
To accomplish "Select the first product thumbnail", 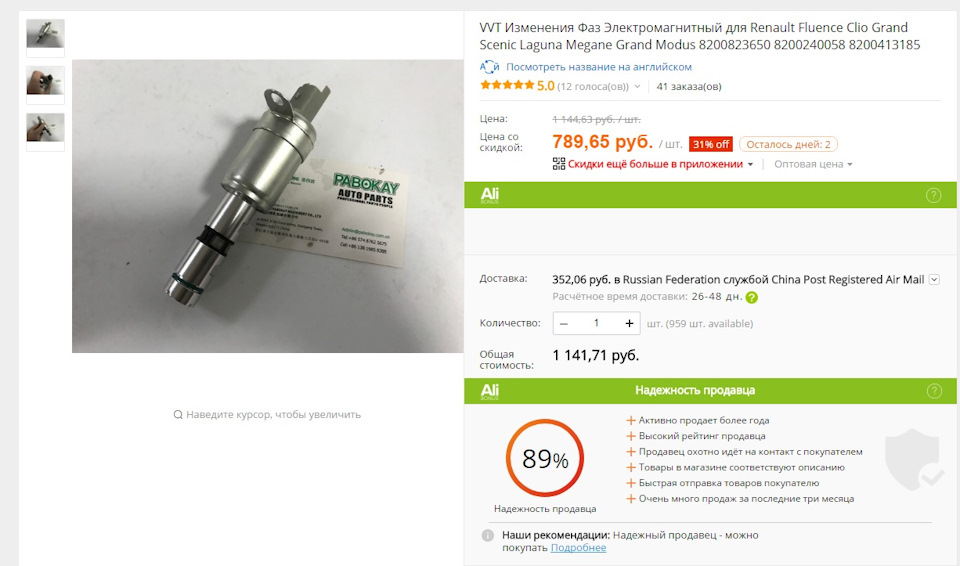I will (x=45, y=37).
